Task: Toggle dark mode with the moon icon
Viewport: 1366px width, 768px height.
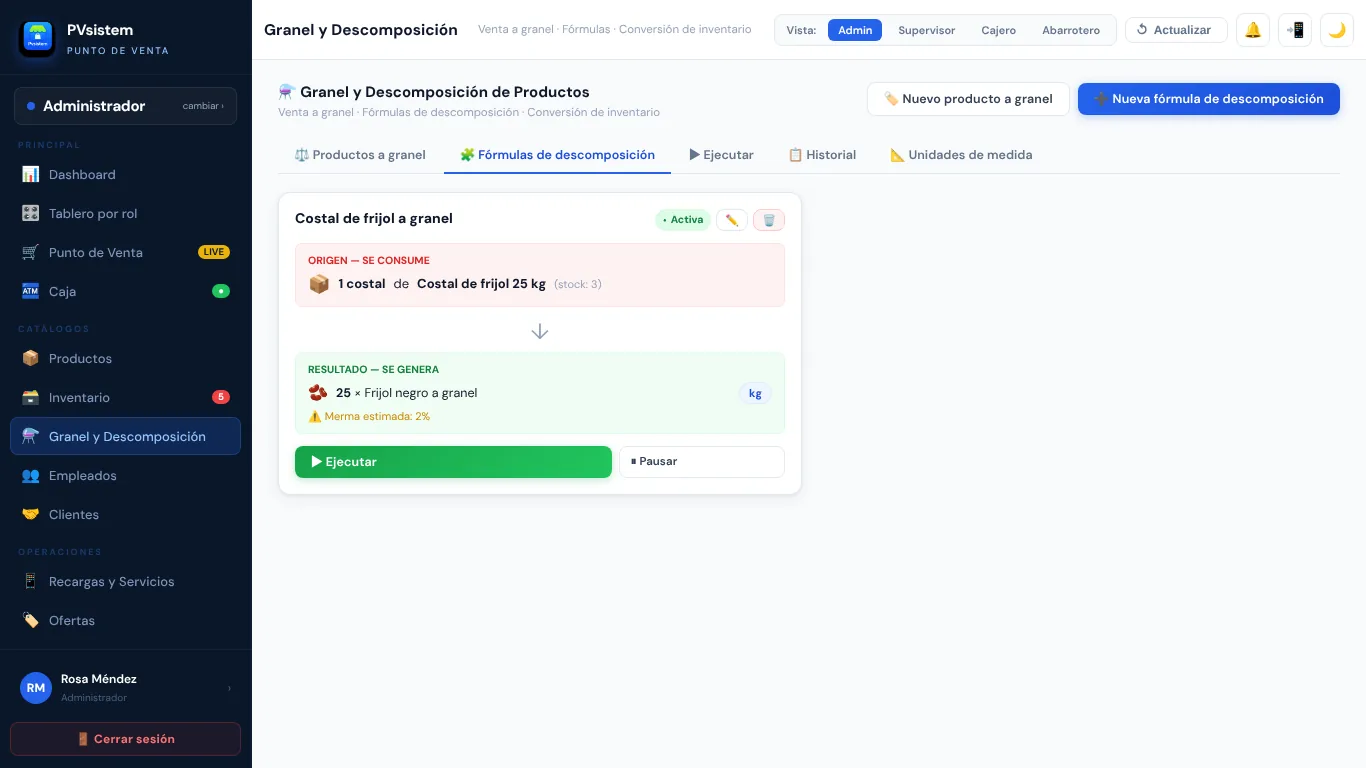Action: click(x=1337, y=30)
